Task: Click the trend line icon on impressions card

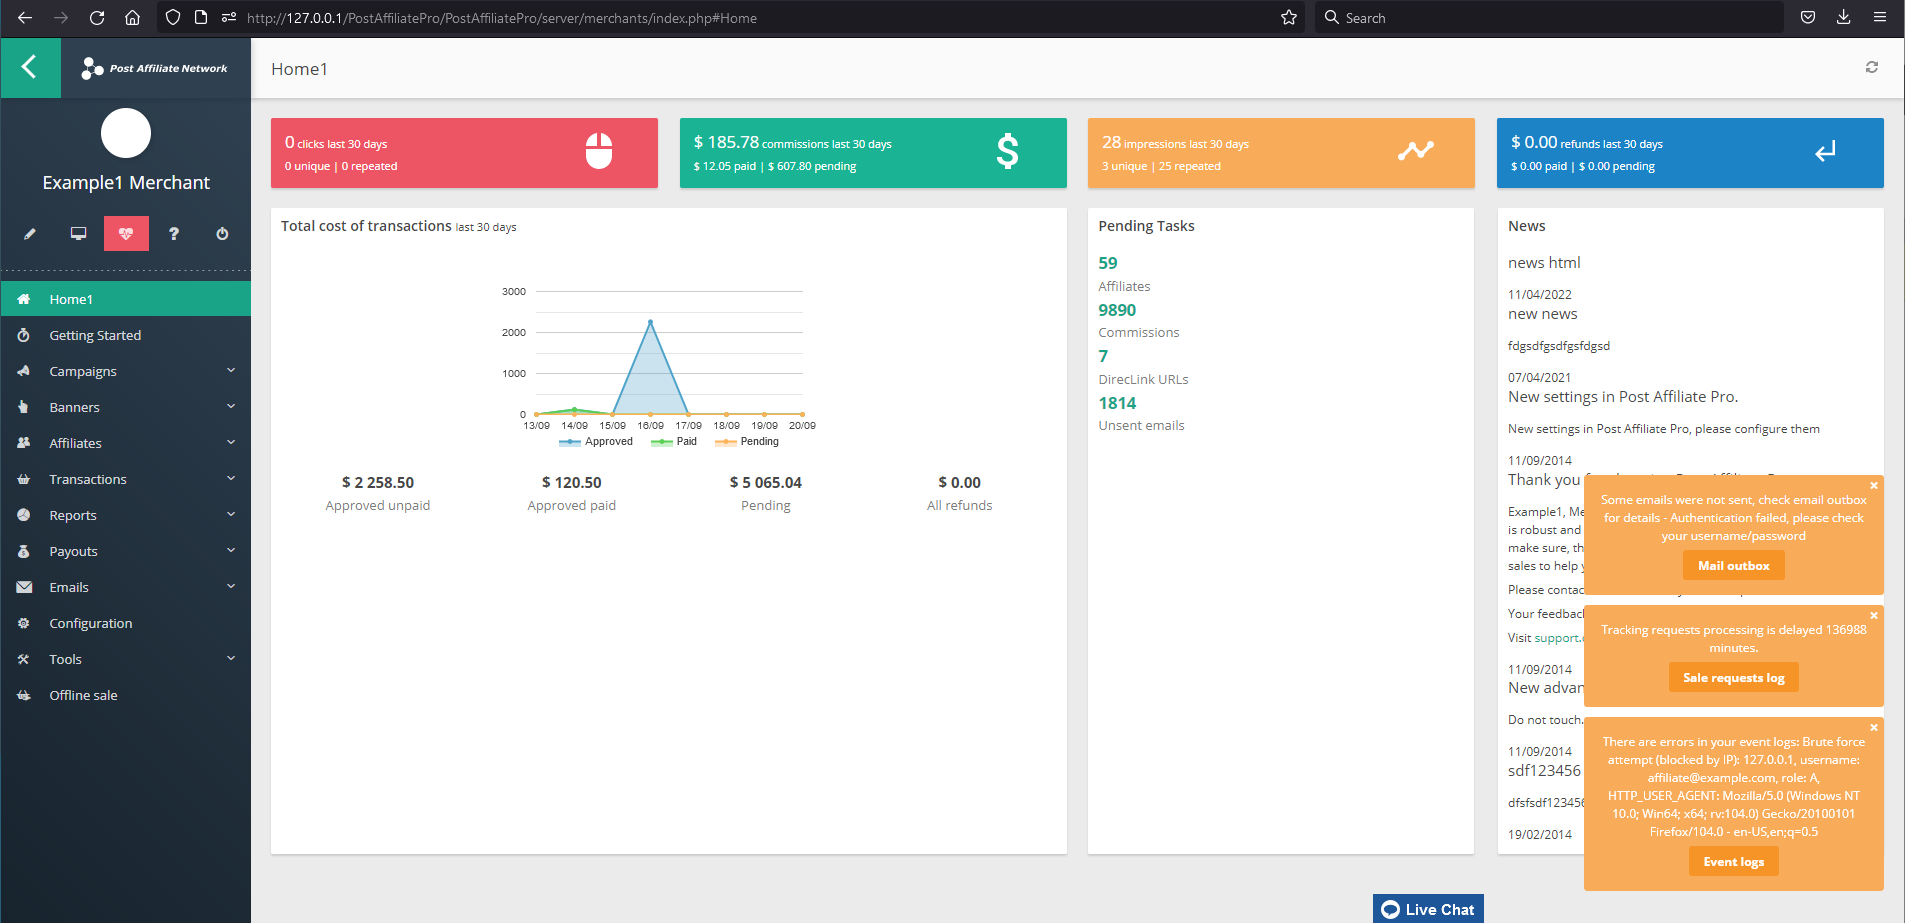Action: click(1416, 151)
